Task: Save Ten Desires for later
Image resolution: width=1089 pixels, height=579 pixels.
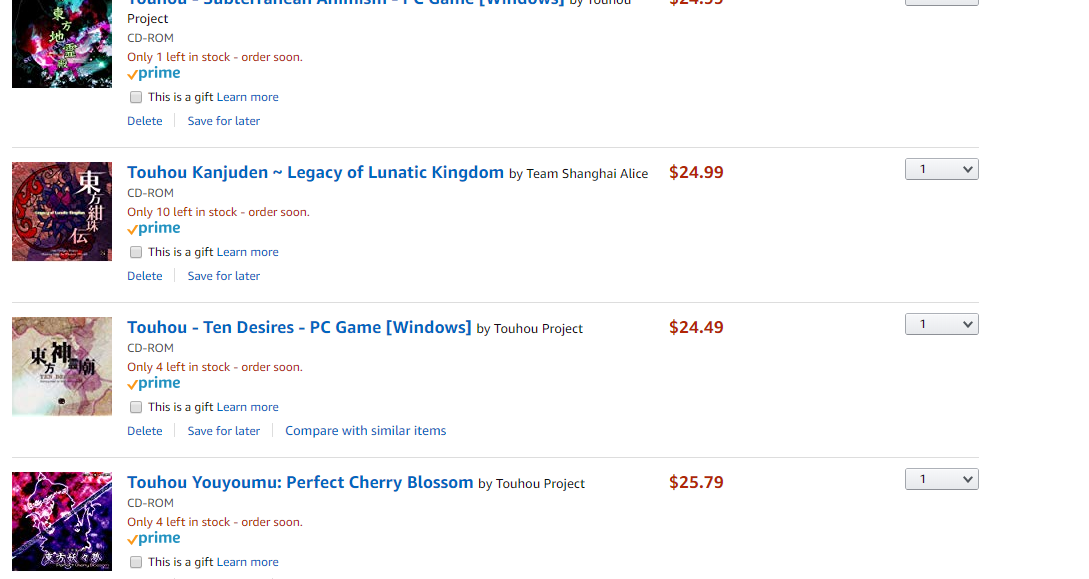Action: pyautogui.click(x=224, y=431)
